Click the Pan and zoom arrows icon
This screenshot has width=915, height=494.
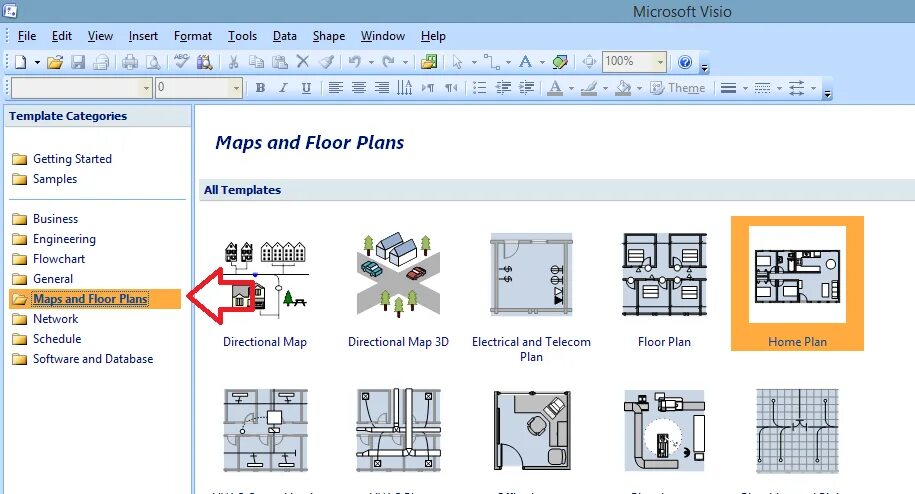coord(589,62)
